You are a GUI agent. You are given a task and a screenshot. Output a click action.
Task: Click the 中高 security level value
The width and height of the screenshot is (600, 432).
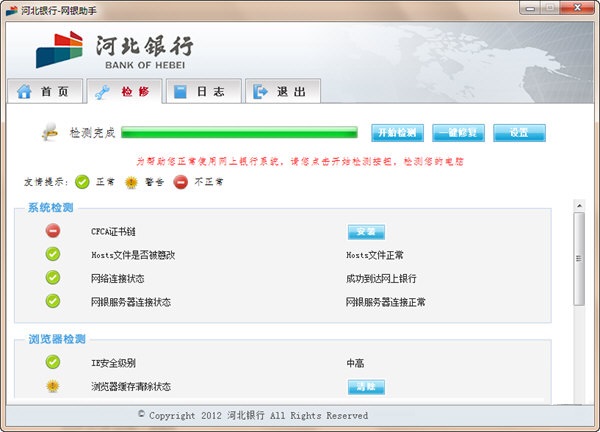click(x=355, y=363)
